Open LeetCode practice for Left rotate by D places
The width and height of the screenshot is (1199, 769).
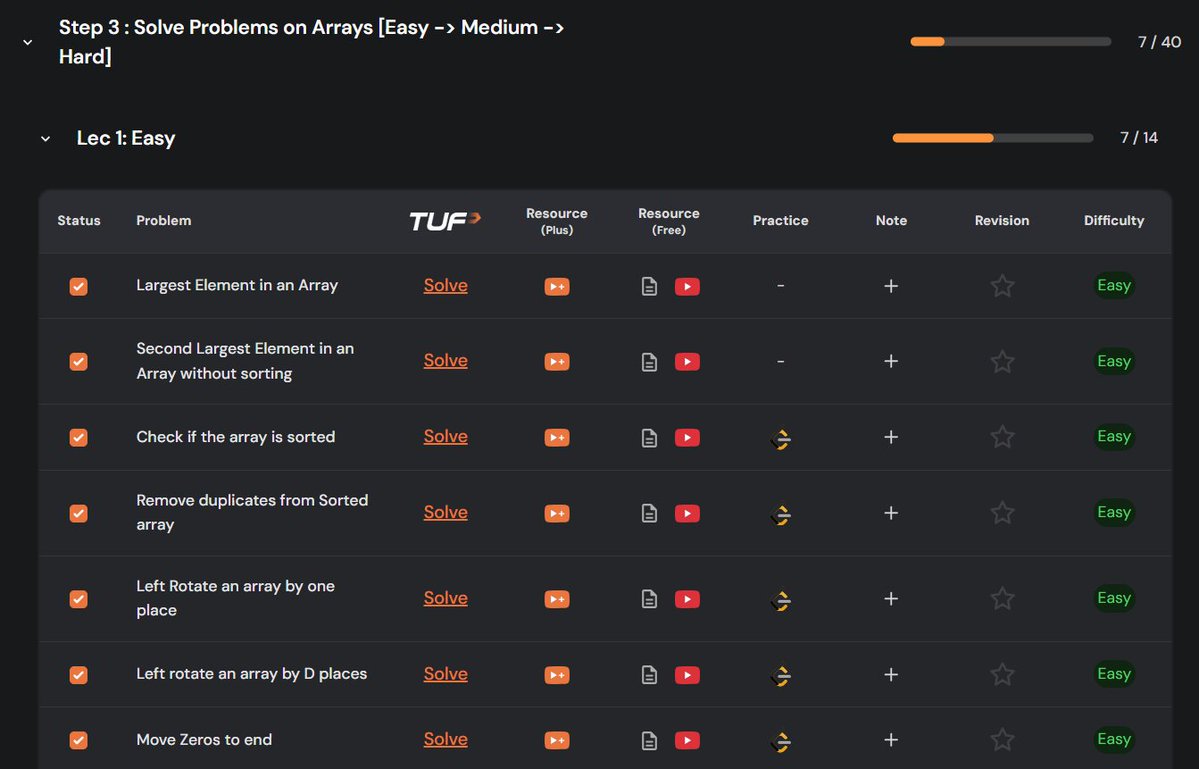coord(781,676)
